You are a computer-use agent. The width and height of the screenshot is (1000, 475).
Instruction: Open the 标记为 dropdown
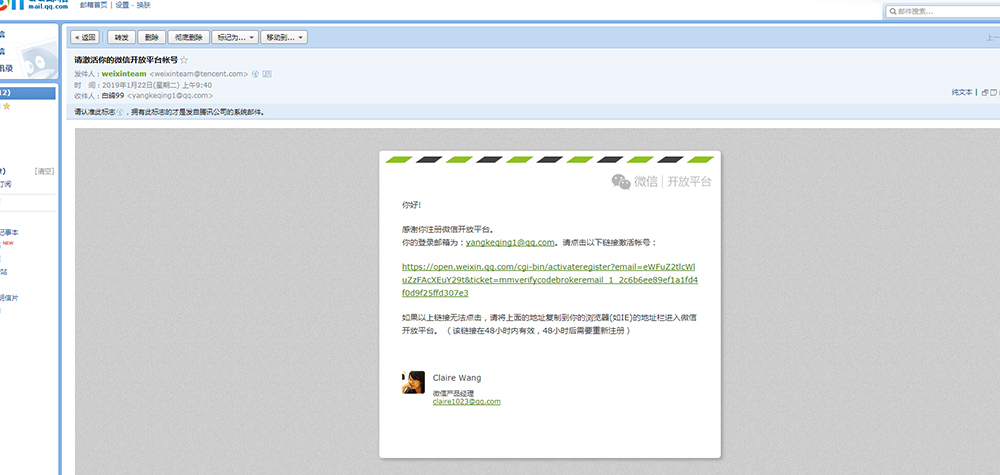pyautogui.click(x=234, y=37)
